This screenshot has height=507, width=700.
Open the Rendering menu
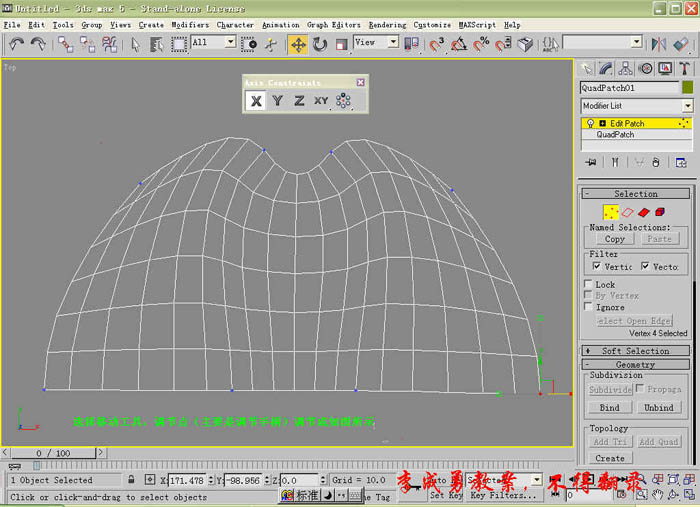[x=387, y=25]
